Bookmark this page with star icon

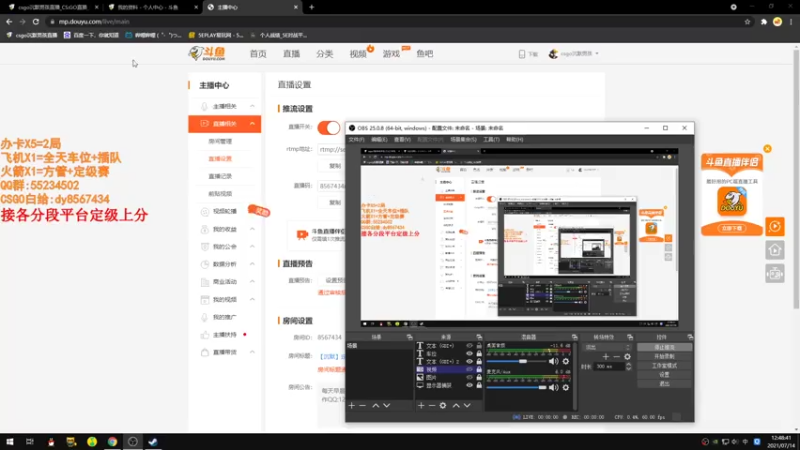click(747, 21)
